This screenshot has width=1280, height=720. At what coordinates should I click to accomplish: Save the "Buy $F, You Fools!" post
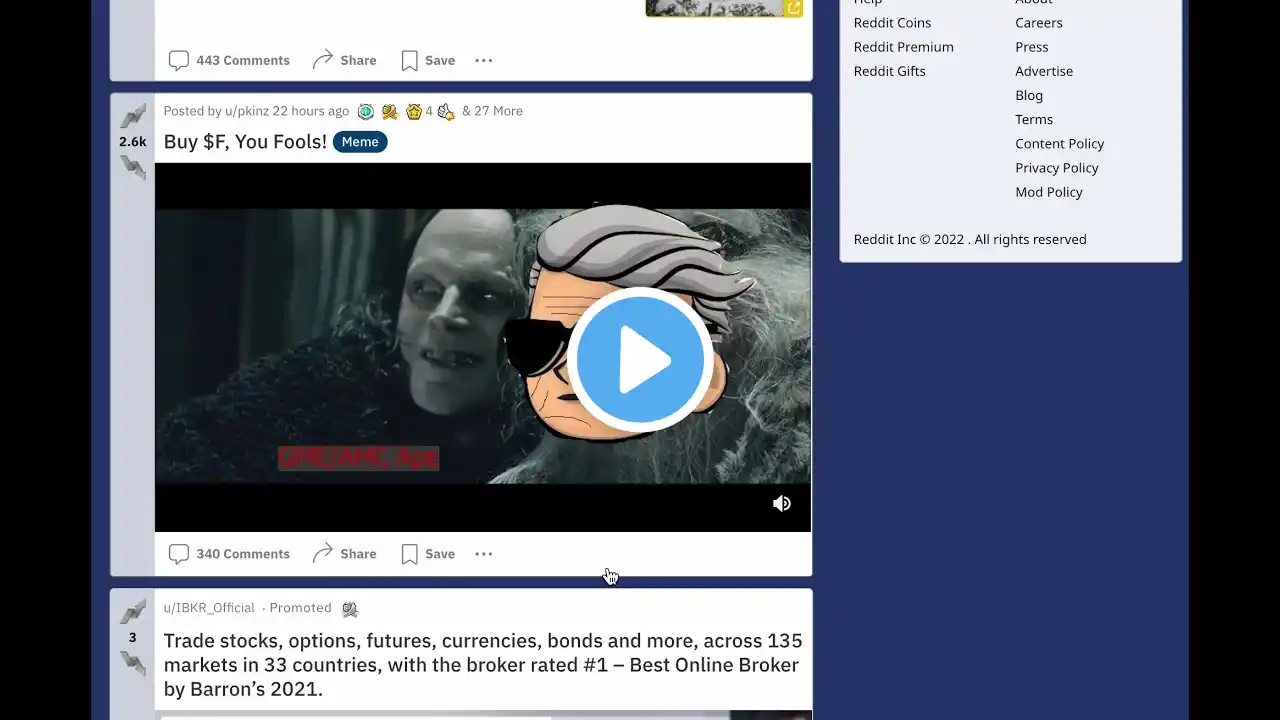(x=428, y=554)
